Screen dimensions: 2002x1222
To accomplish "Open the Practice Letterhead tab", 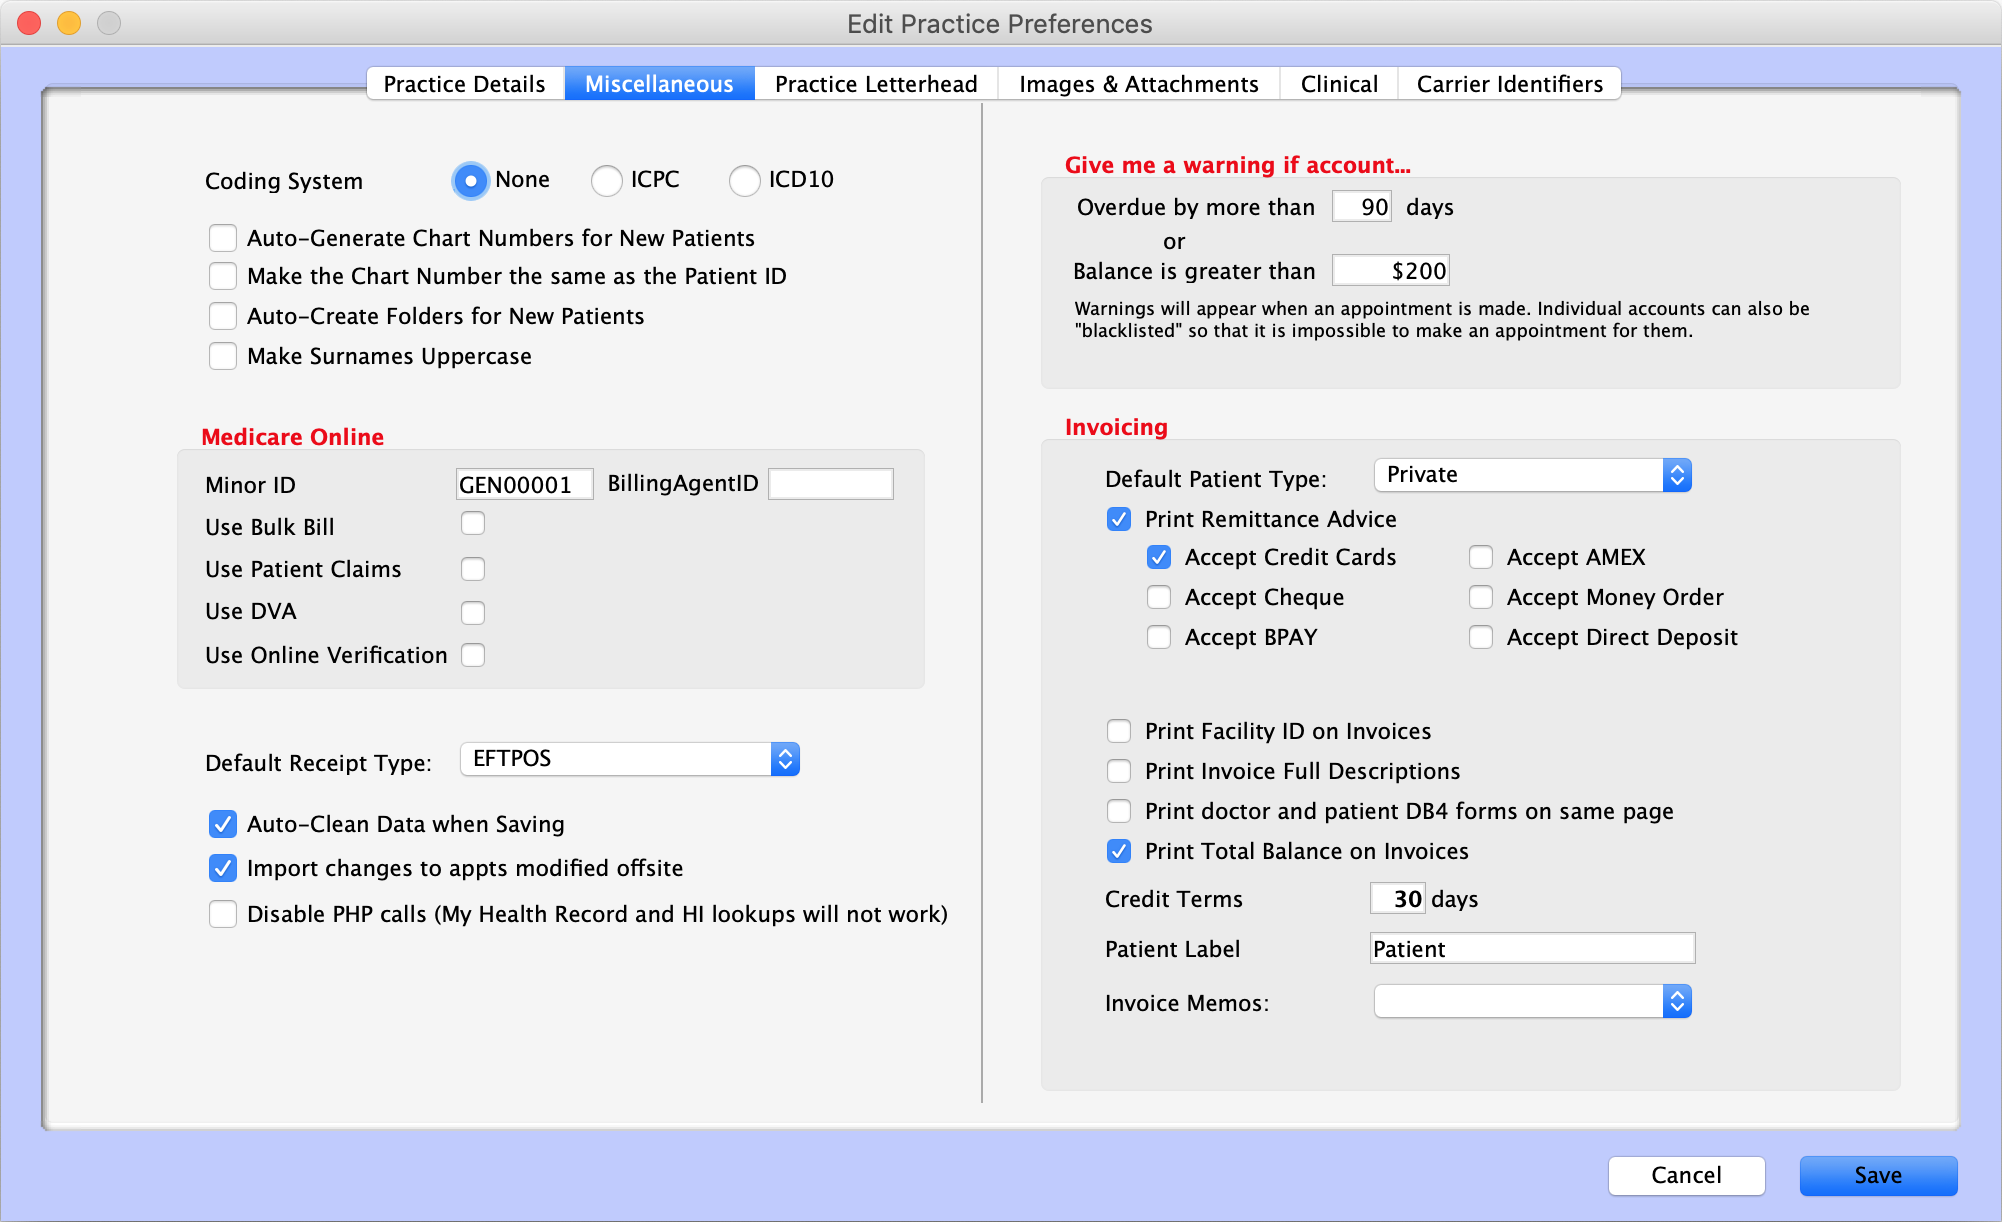I will pyautogui.click(x=876, y=84).
